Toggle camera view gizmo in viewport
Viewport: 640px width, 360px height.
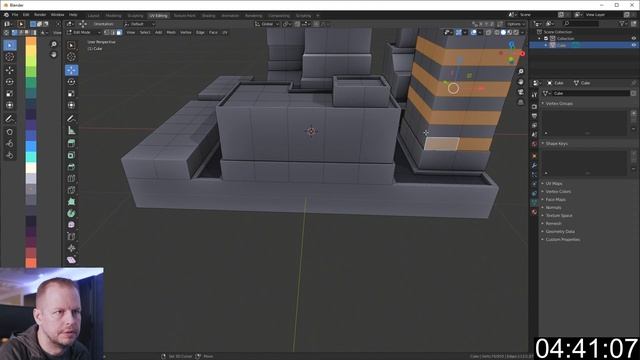[521, 92]
